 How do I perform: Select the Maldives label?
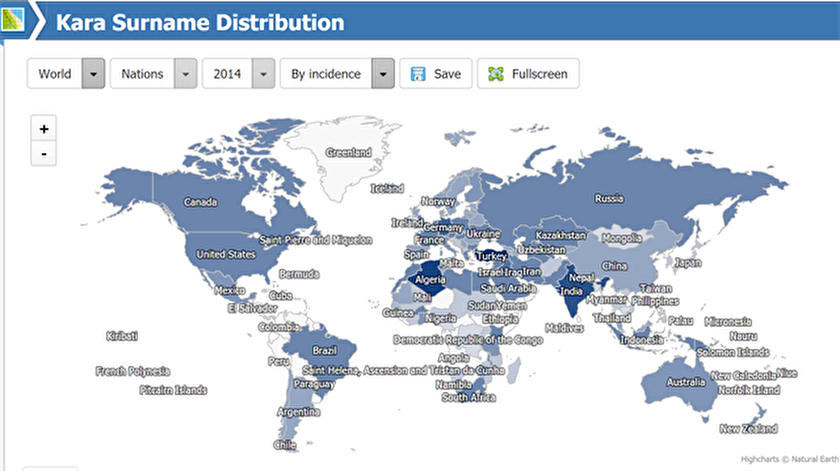click(564, 328)
